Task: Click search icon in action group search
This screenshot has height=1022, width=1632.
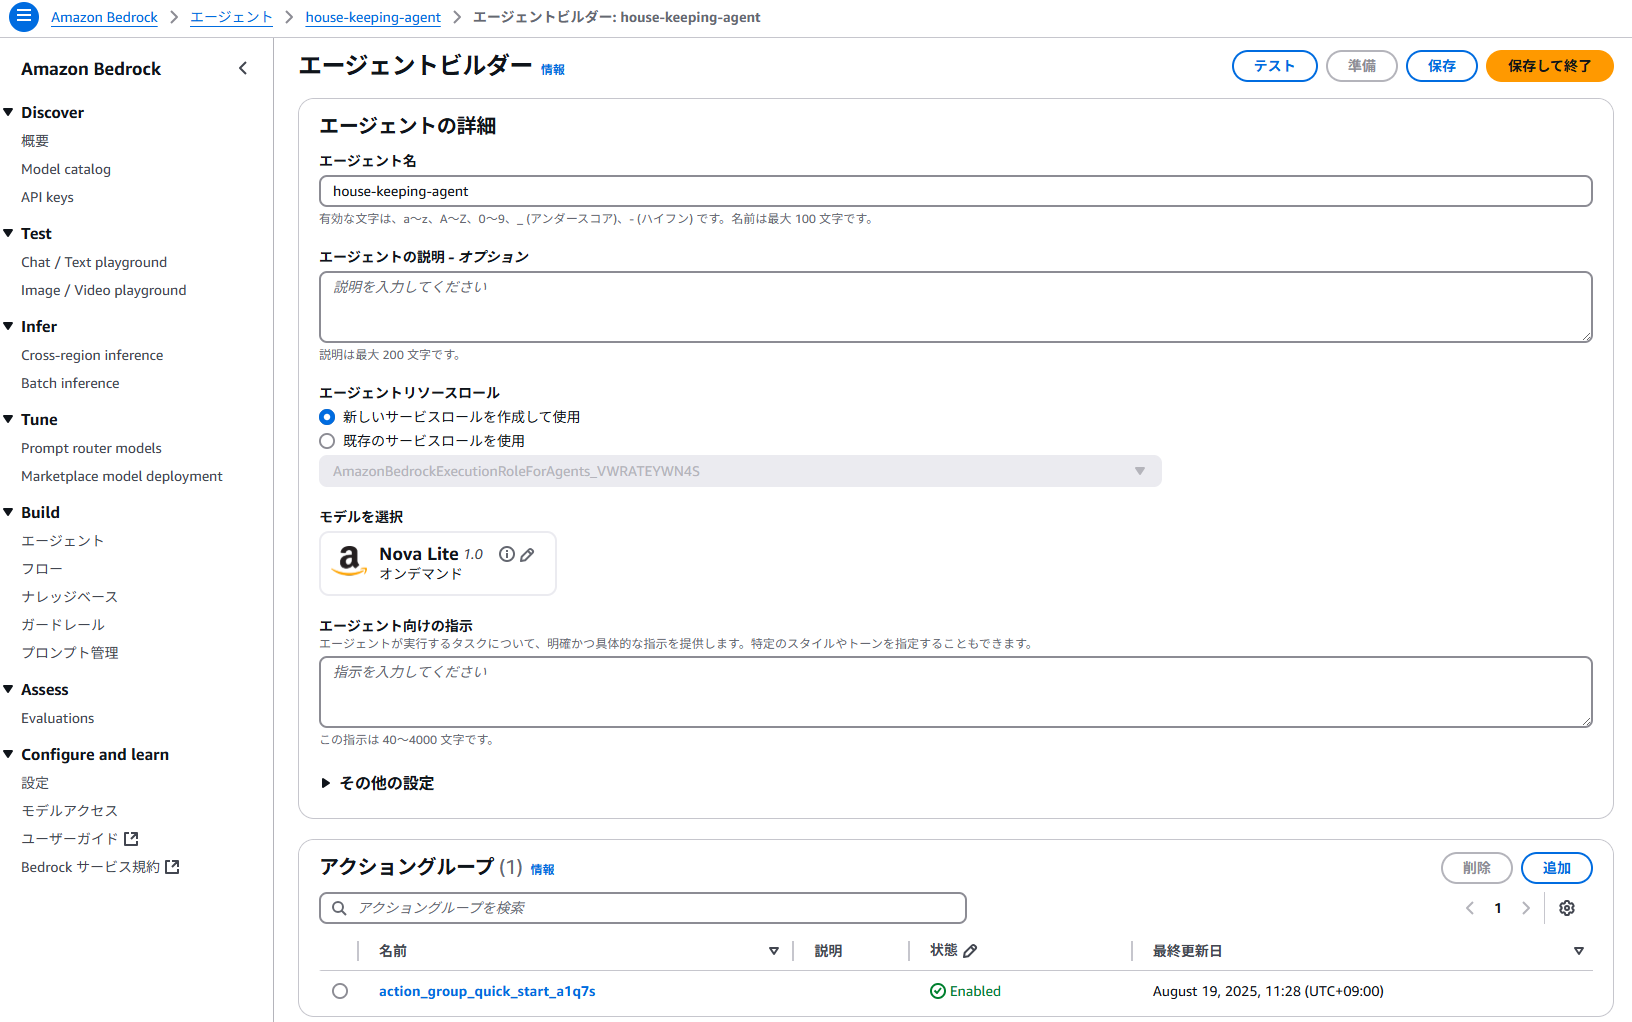Action: pos(339,908)
